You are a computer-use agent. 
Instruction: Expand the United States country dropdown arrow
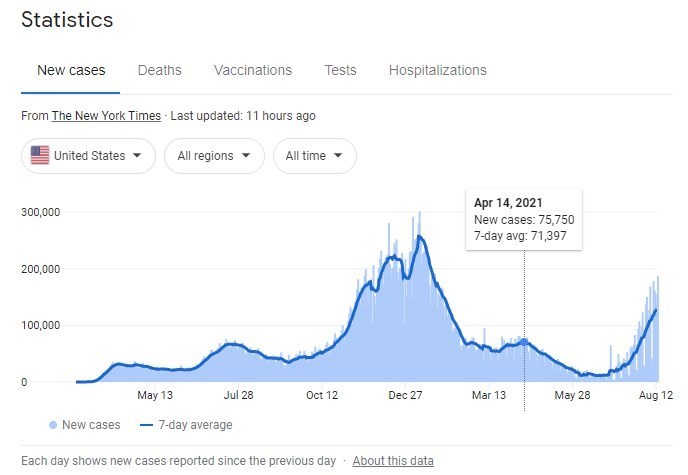point(136,156)
